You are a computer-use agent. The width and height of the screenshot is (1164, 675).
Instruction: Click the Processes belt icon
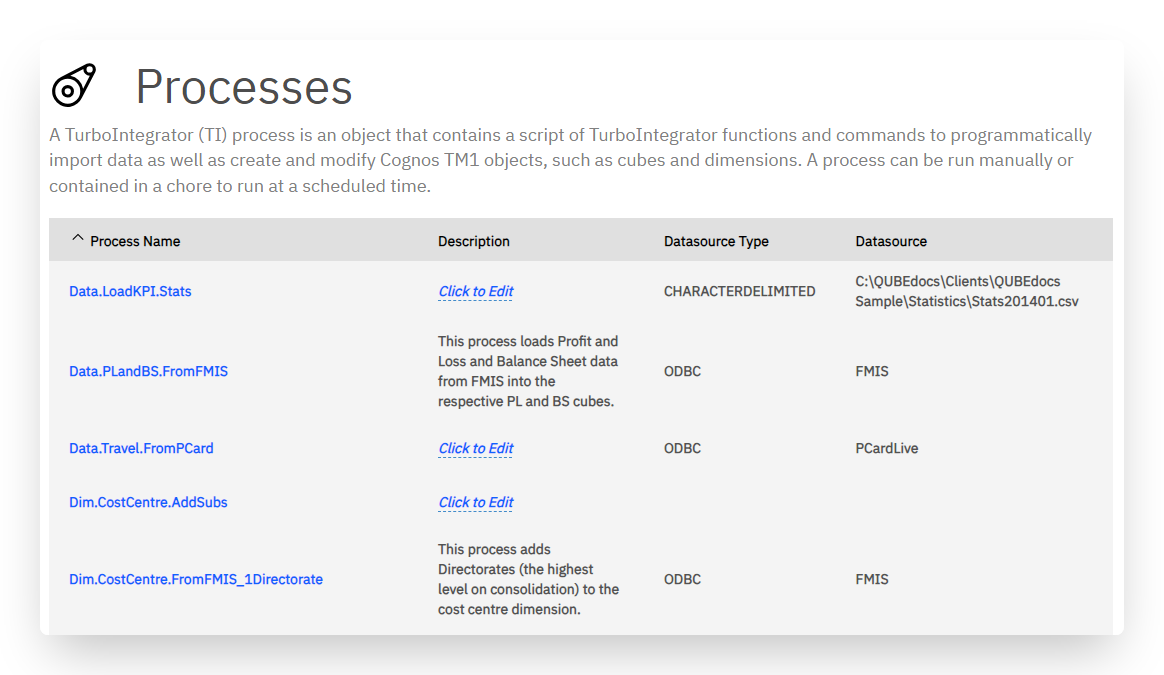pos(73,85)
